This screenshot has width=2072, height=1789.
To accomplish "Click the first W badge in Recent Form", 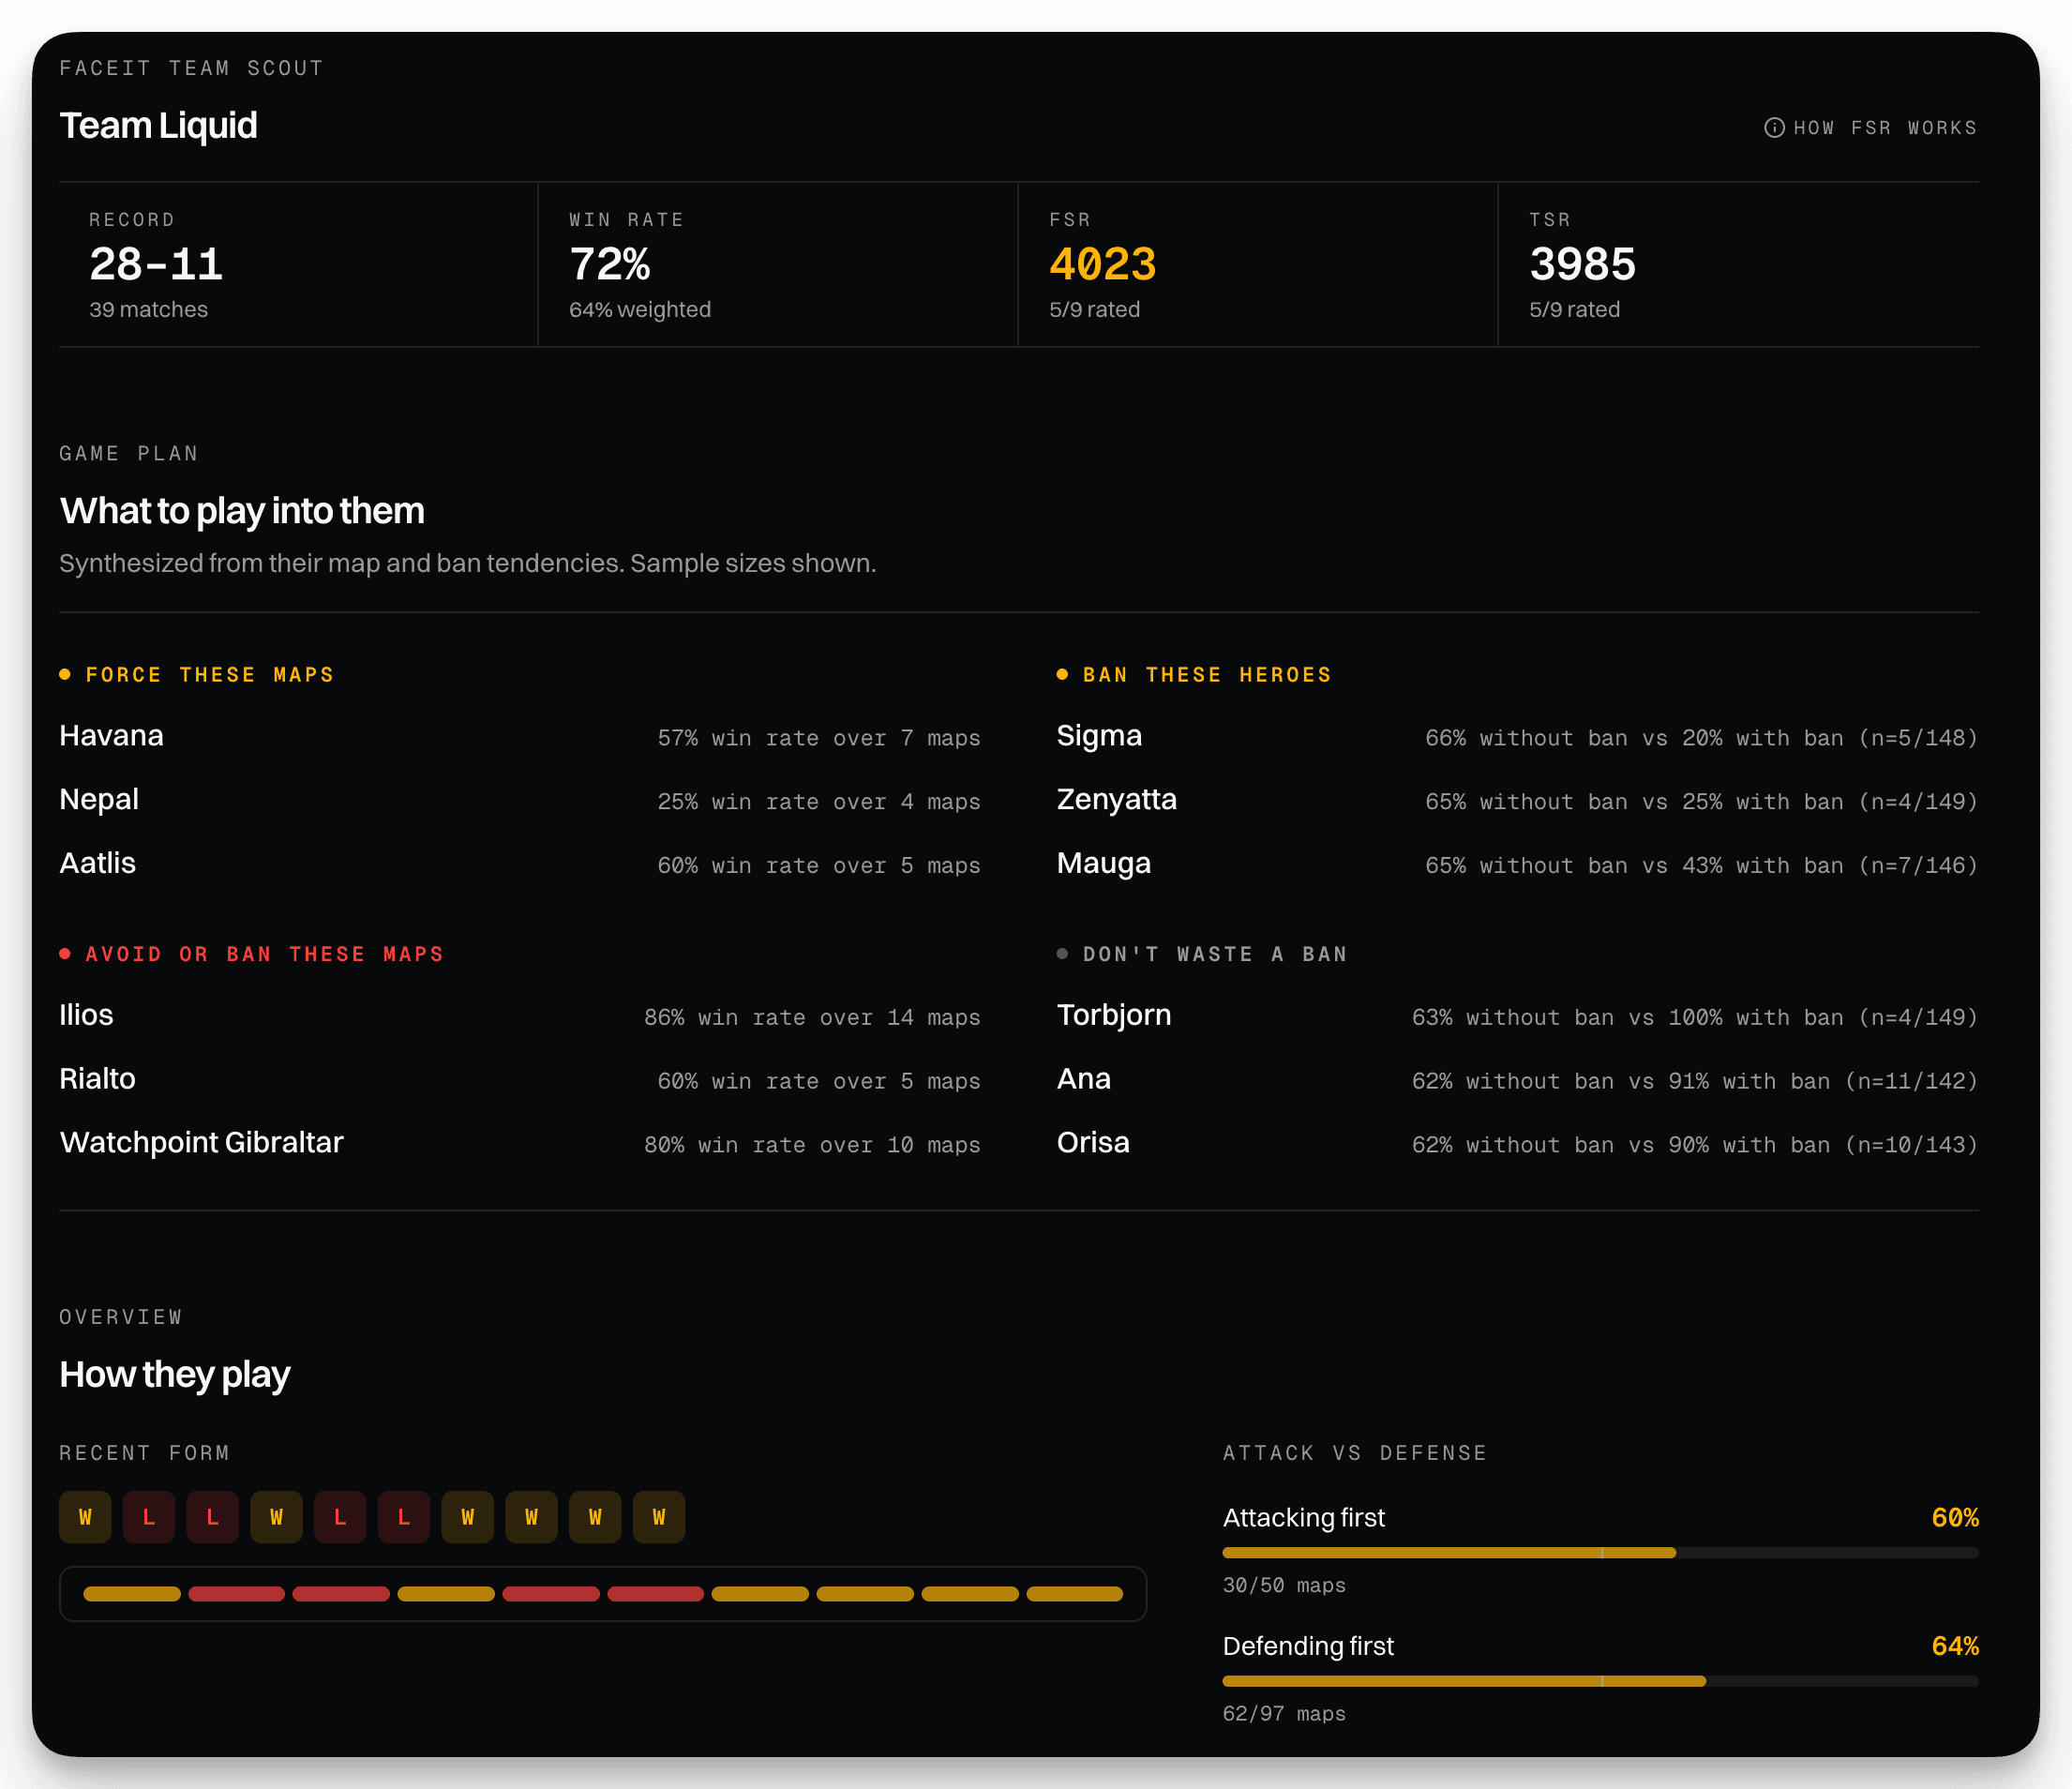I will tap(85, 1517).
